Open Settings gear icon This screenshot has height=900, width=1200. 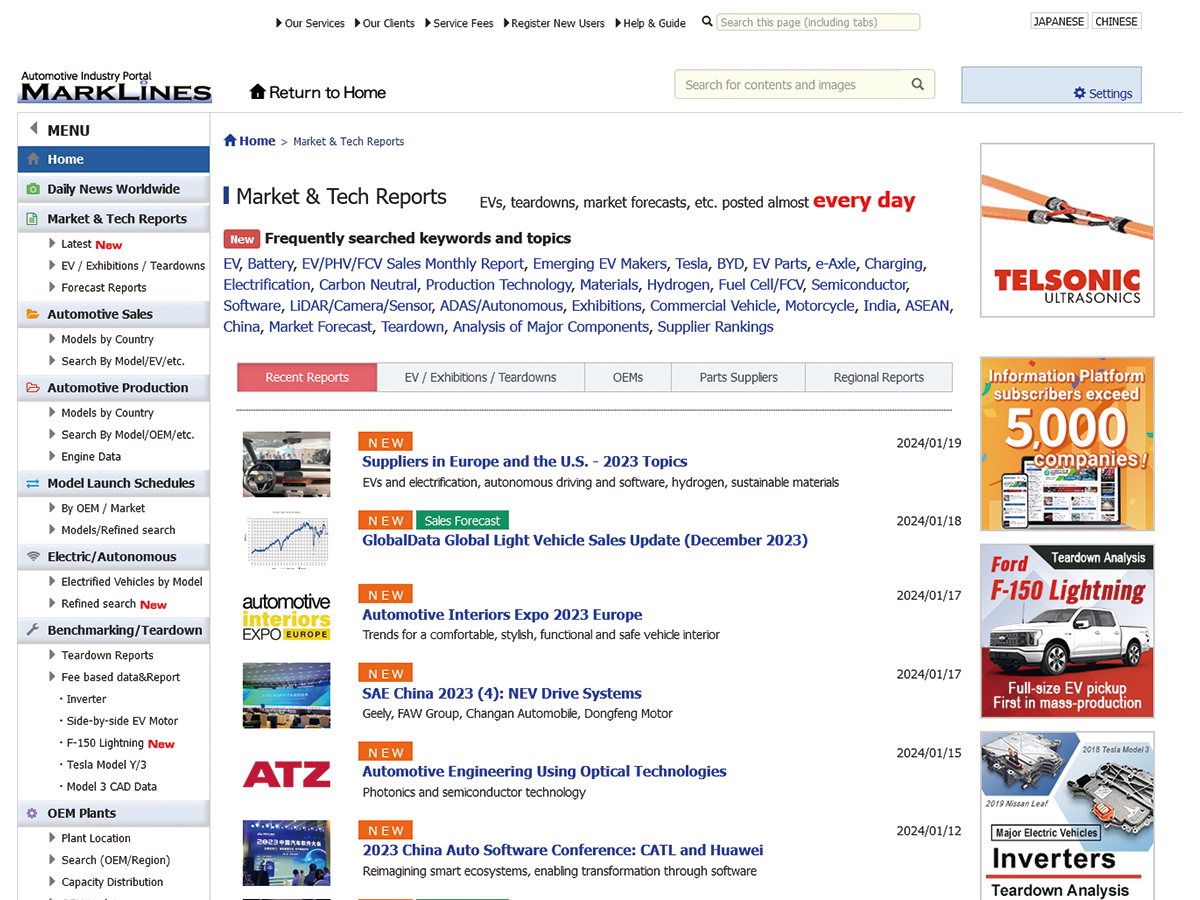coord(1079,93)
